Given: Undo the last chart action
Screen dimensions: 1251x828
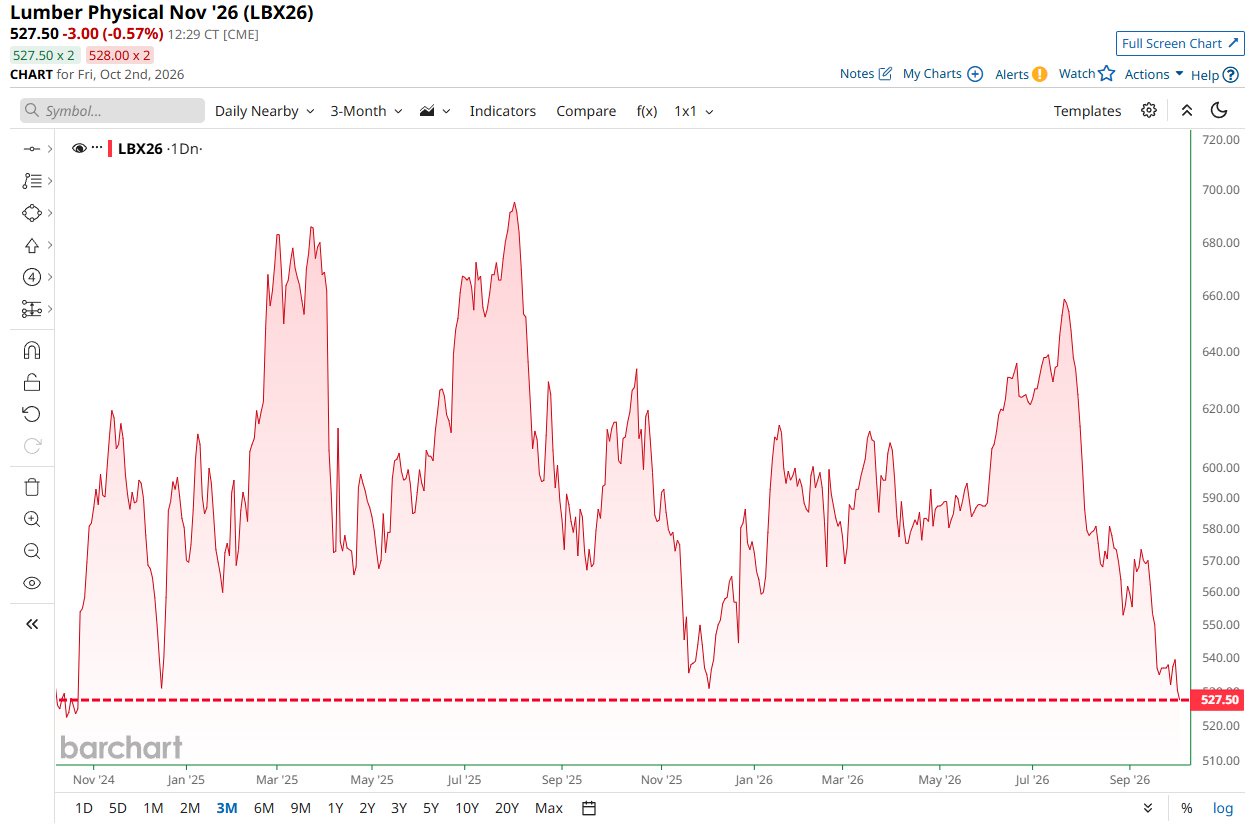Looking at the screenshot, I should pos(31,414).
